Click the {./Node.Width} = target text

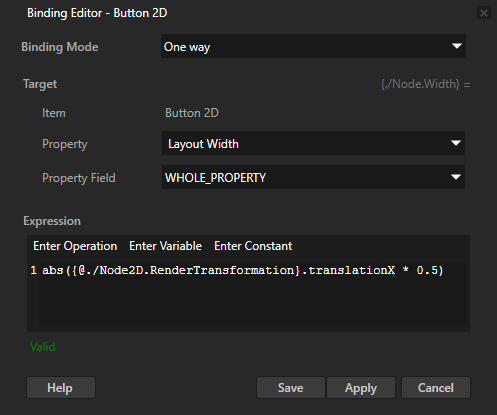(x=426, y=84)
